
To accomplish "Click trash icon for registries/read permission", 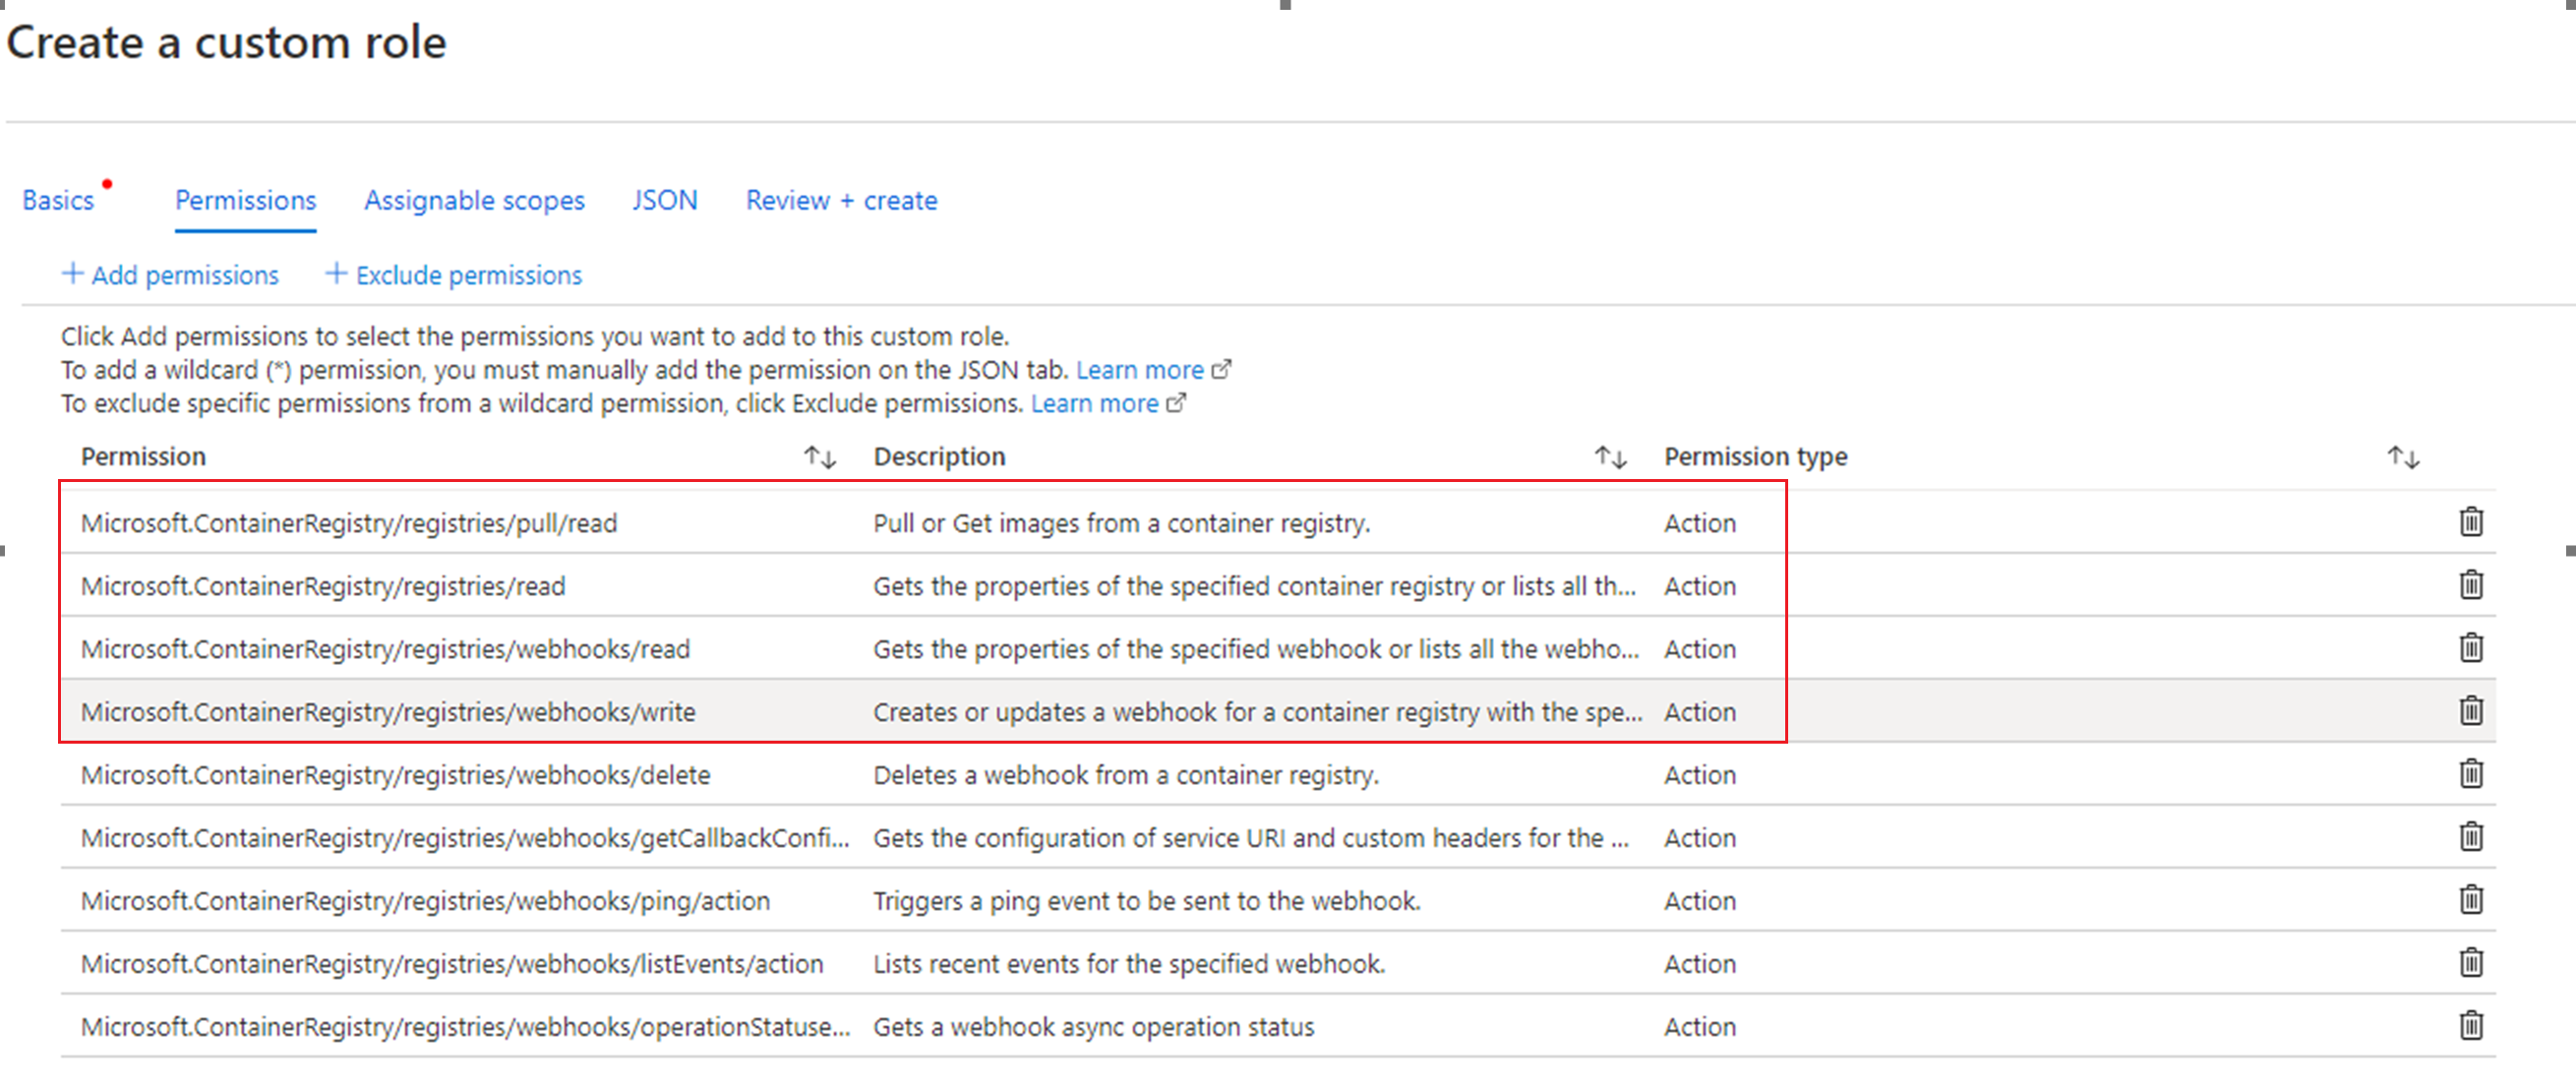I will pyautogui.click(x=2470, y=585).
